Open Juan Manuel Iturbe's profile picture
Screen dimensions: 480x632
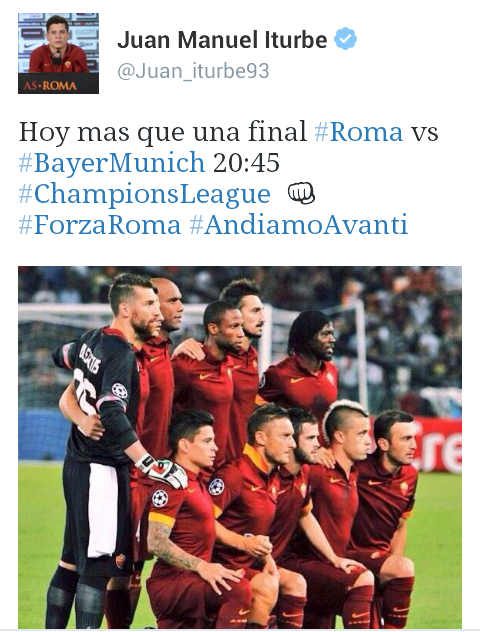click(x=58, y=53)
